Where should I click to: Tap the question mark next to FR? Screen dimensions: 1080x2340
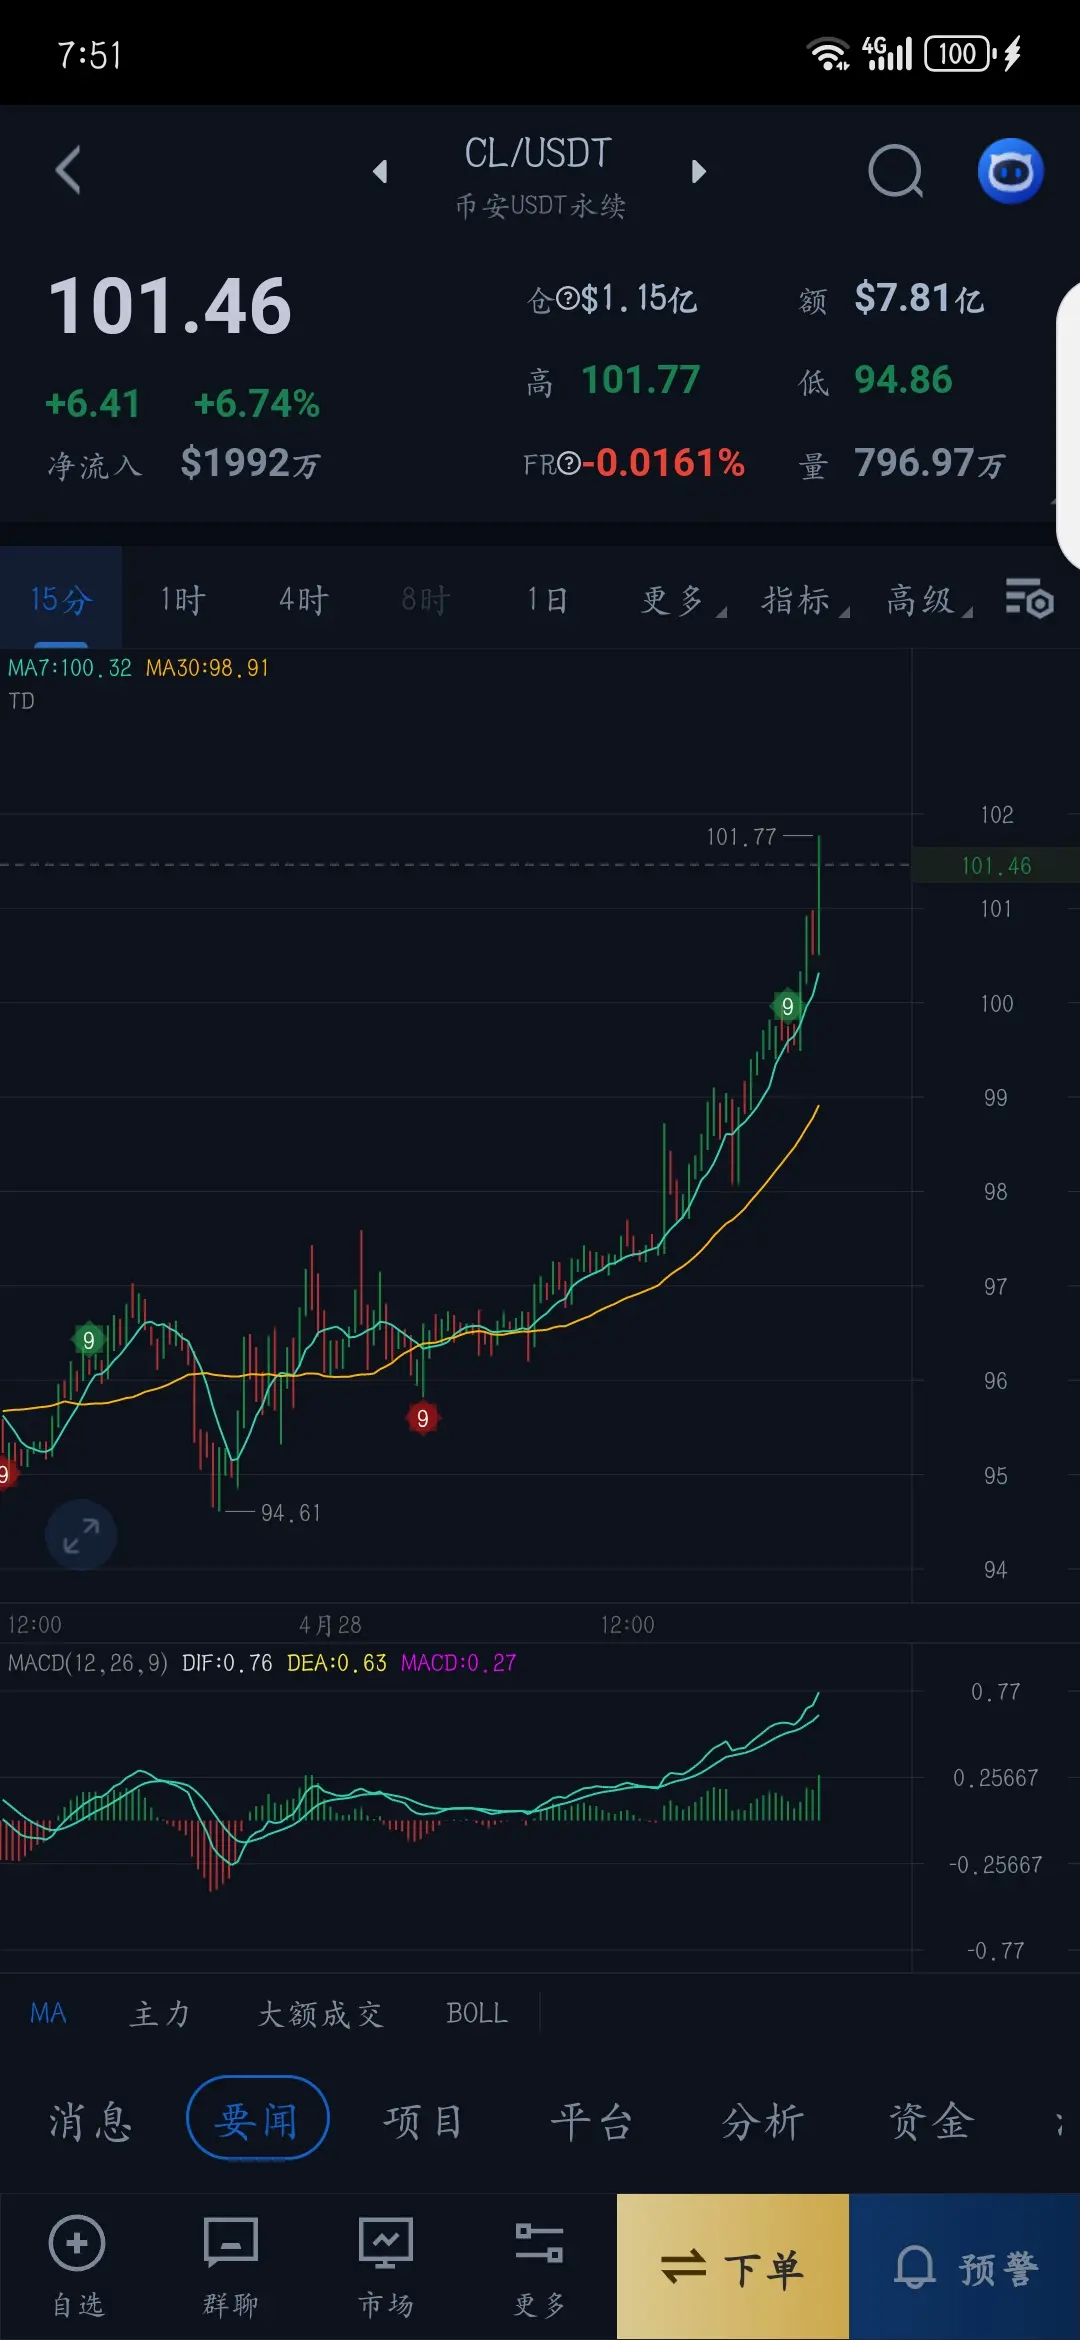568,463
